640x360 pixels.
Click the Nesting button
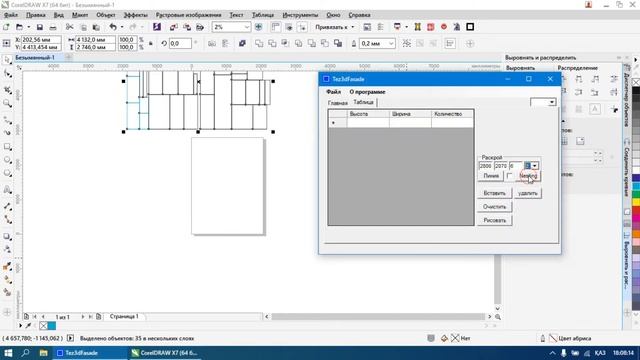pos(529,176)
